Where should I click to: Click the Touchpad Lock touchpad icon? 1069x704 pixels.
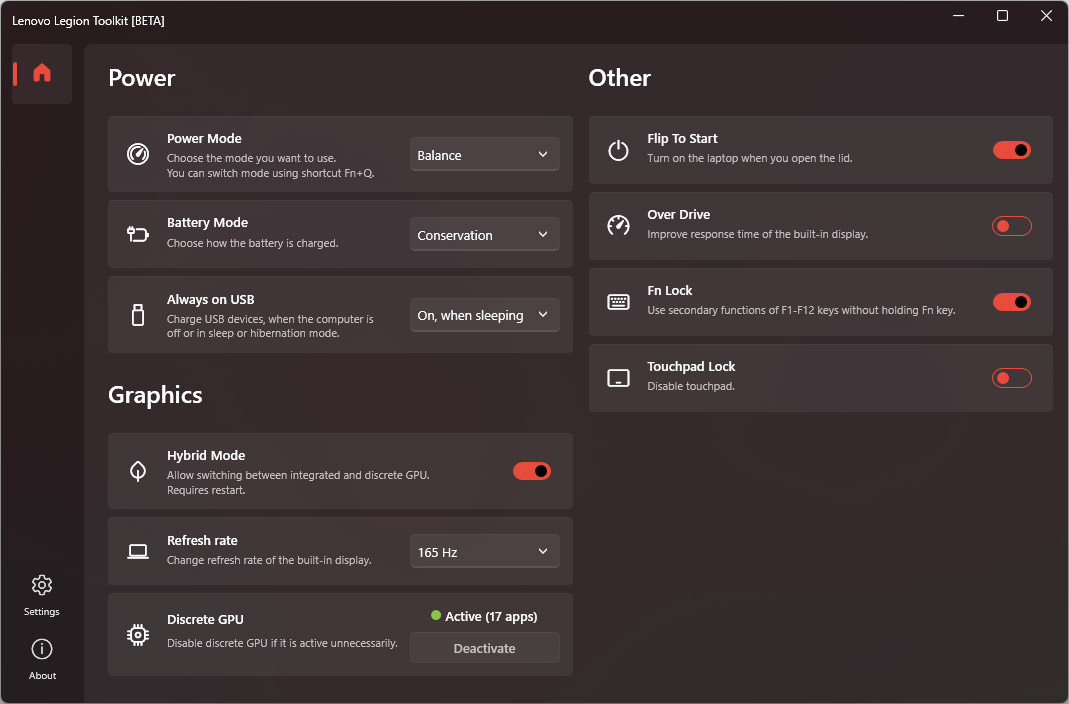pos(618,378)
